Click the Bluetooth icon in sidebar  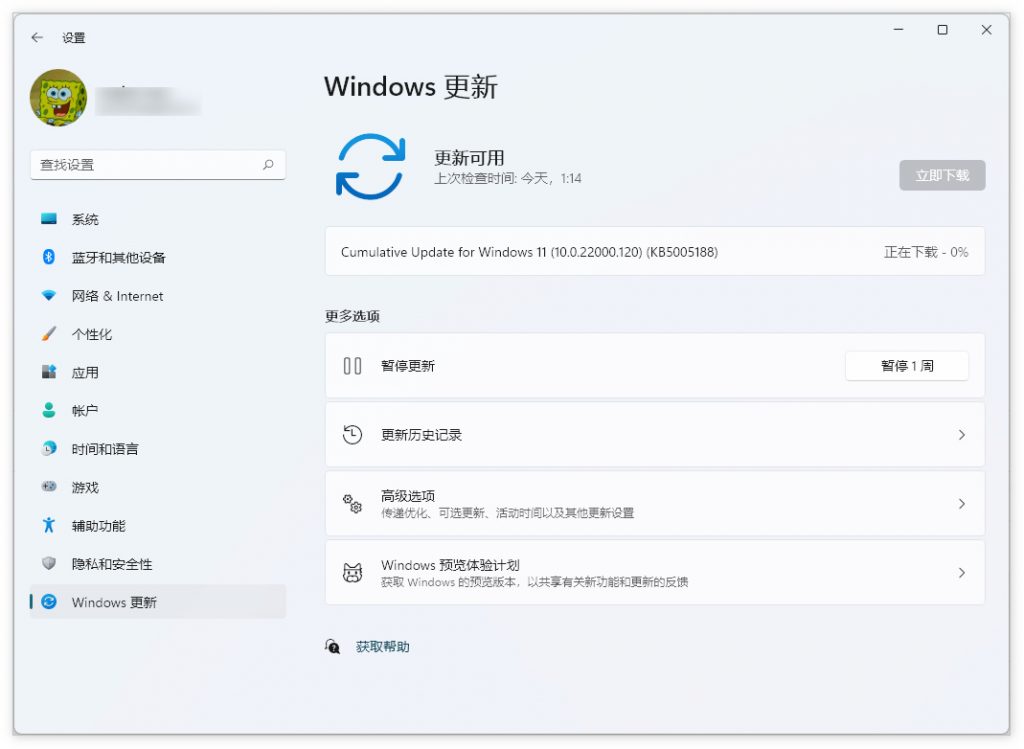(49, 257)
